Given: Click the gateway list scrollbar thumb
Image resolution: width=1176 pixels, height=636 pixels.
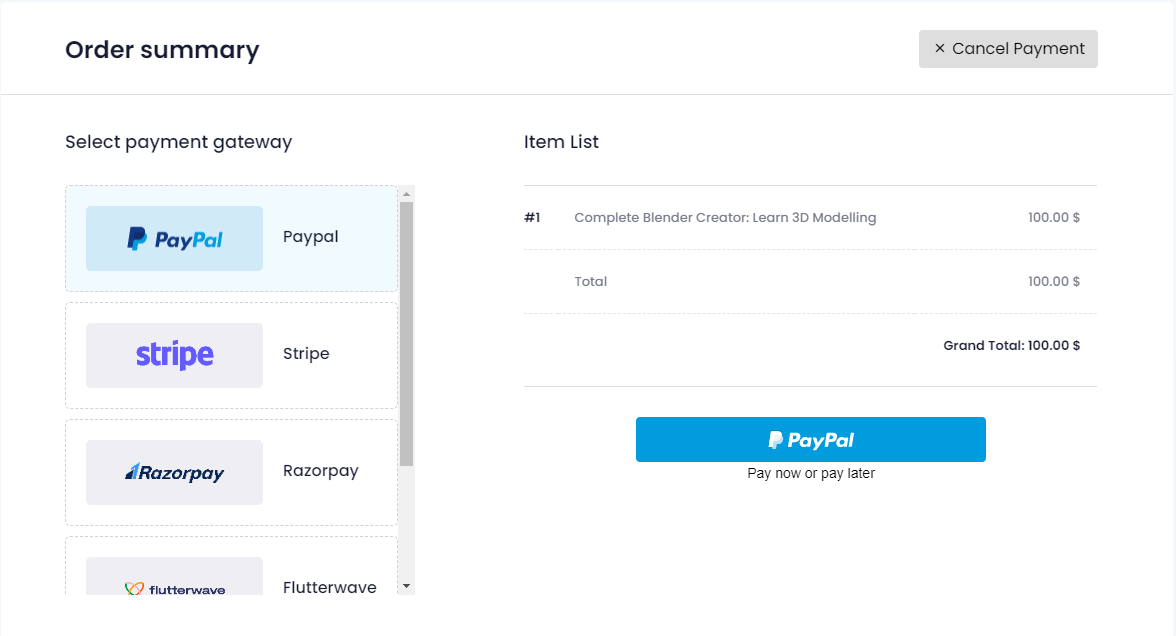Looking at the screenshot, I should (406, 333).
